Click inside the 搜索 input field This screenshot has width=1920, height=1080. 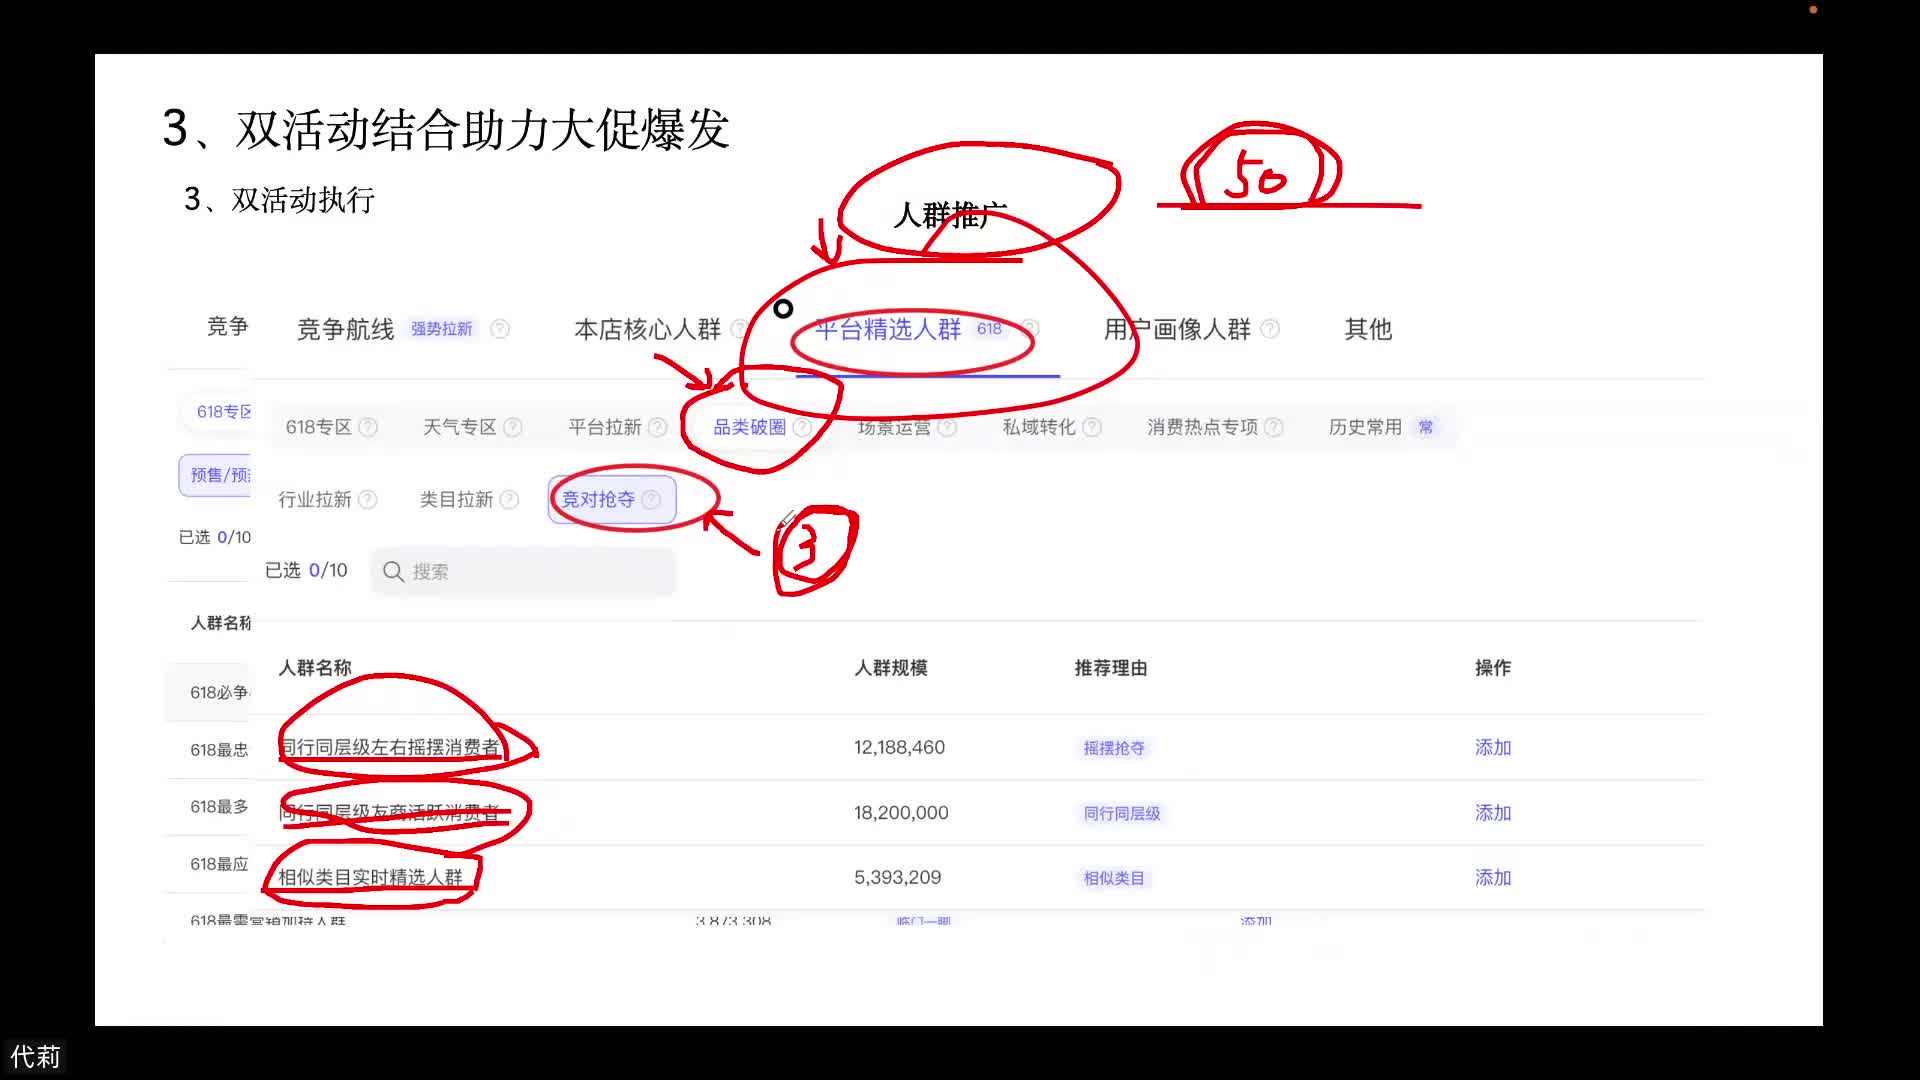[520, 571]
